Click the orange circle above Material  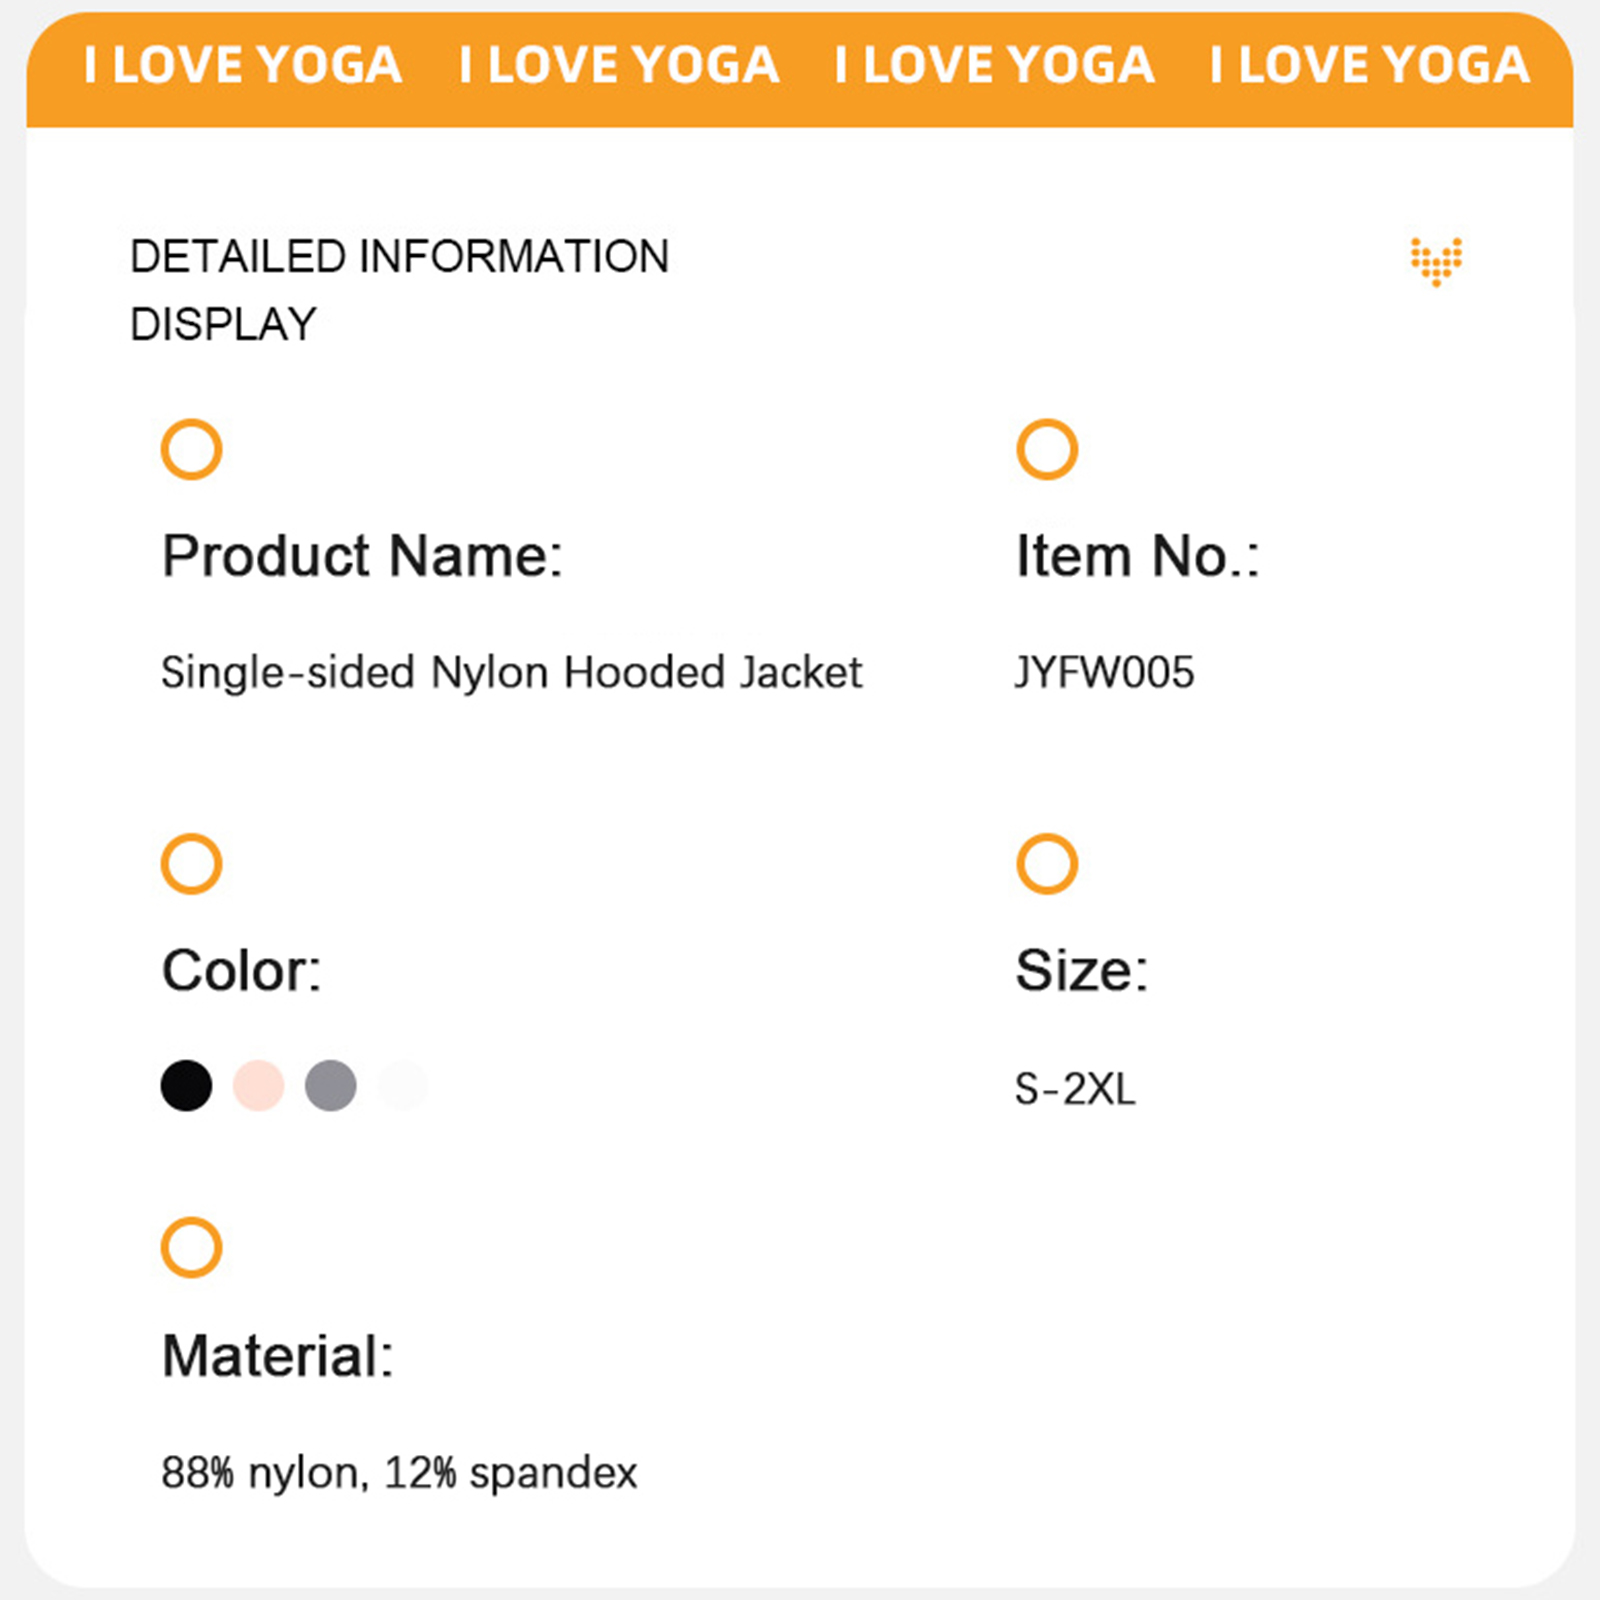pos(191,1247)
